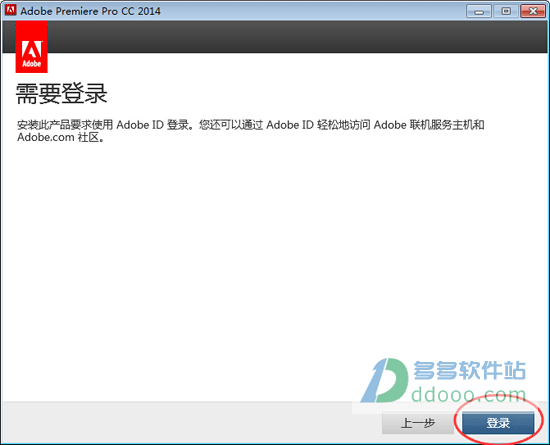
Task: Go back with the 上一步 button
Action: [x=418, y=423]
